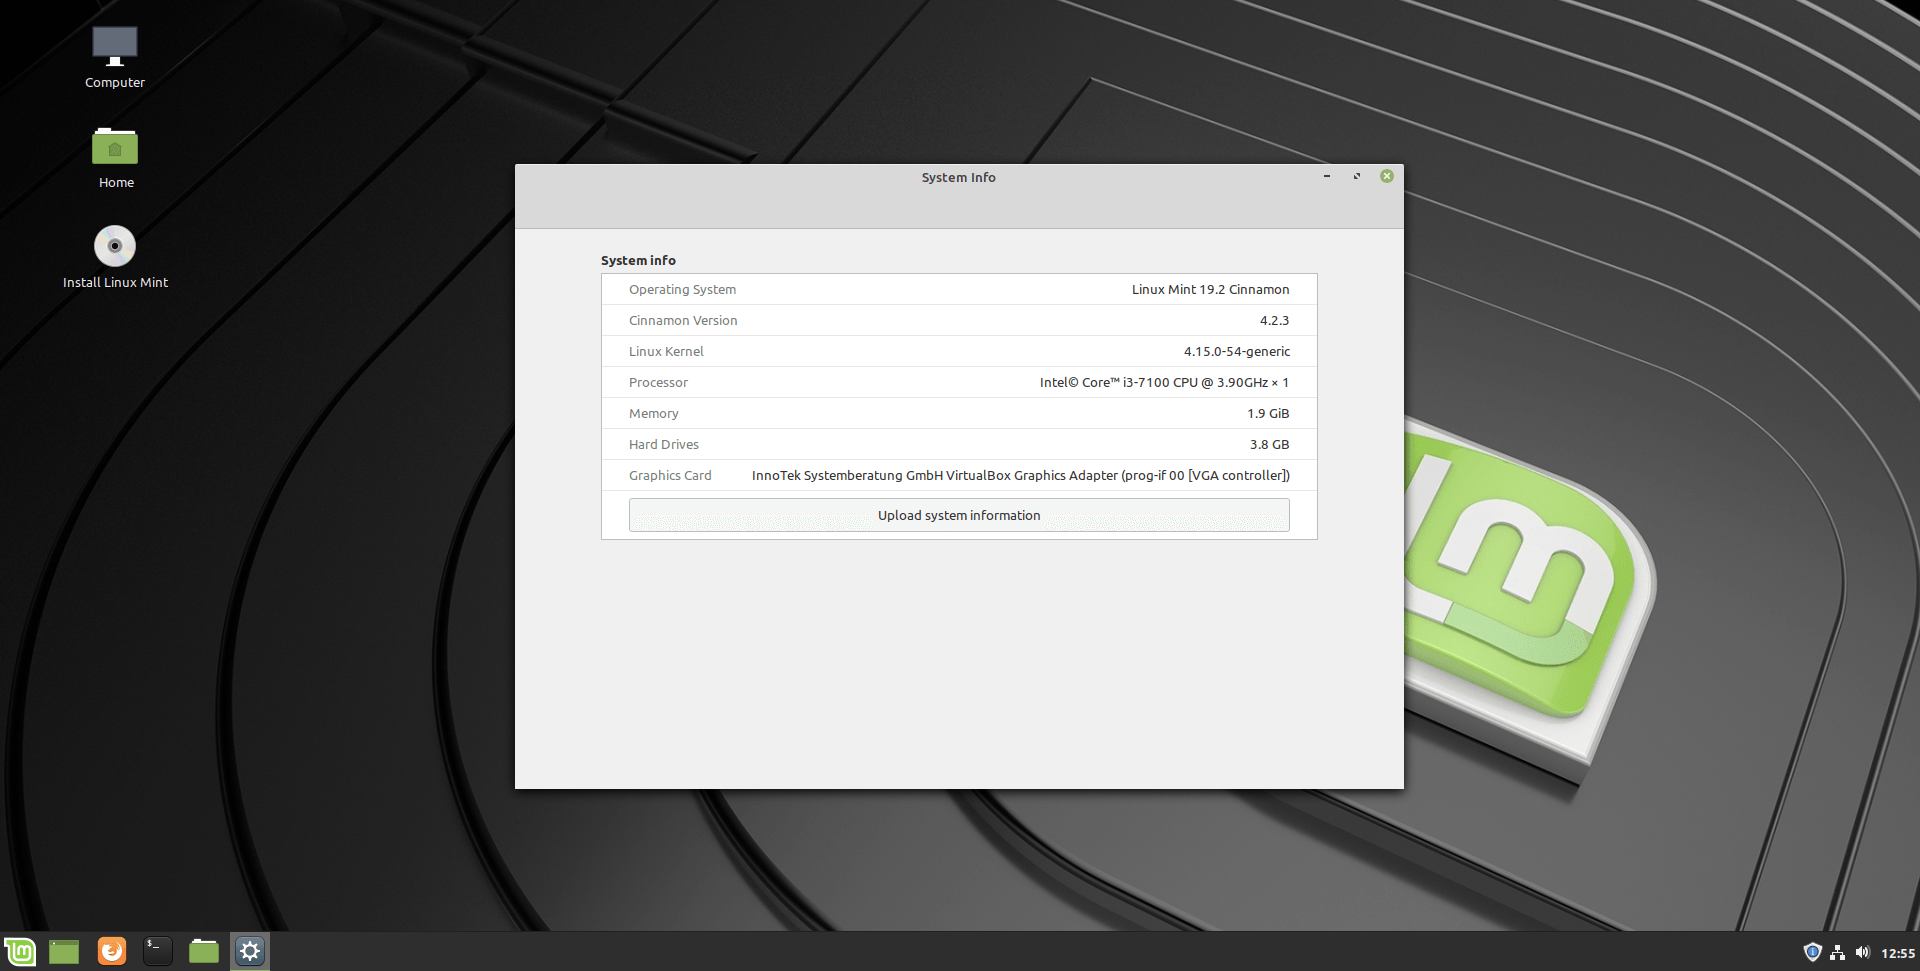Click the Show Desktop taskbar icon
The width and height of the screenshot is (1920, 971).
[64, 951]
